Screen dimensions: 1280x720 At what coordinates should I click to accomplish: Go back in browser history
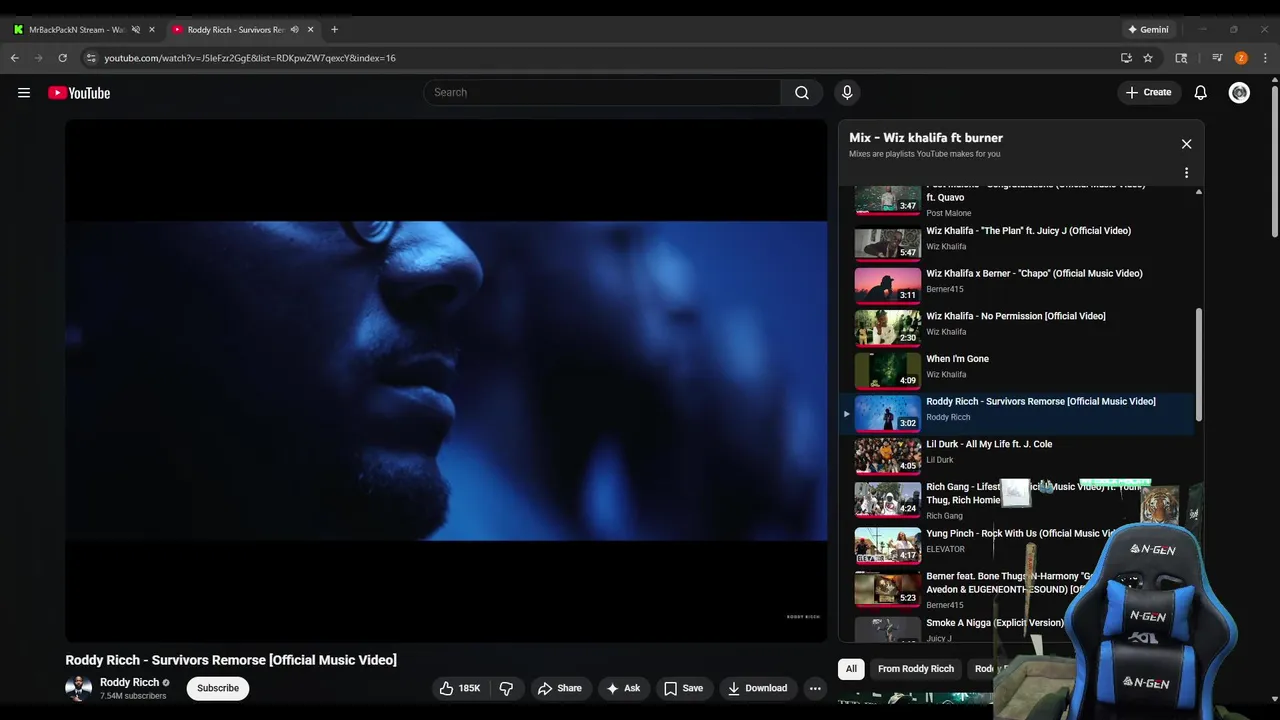15,58
